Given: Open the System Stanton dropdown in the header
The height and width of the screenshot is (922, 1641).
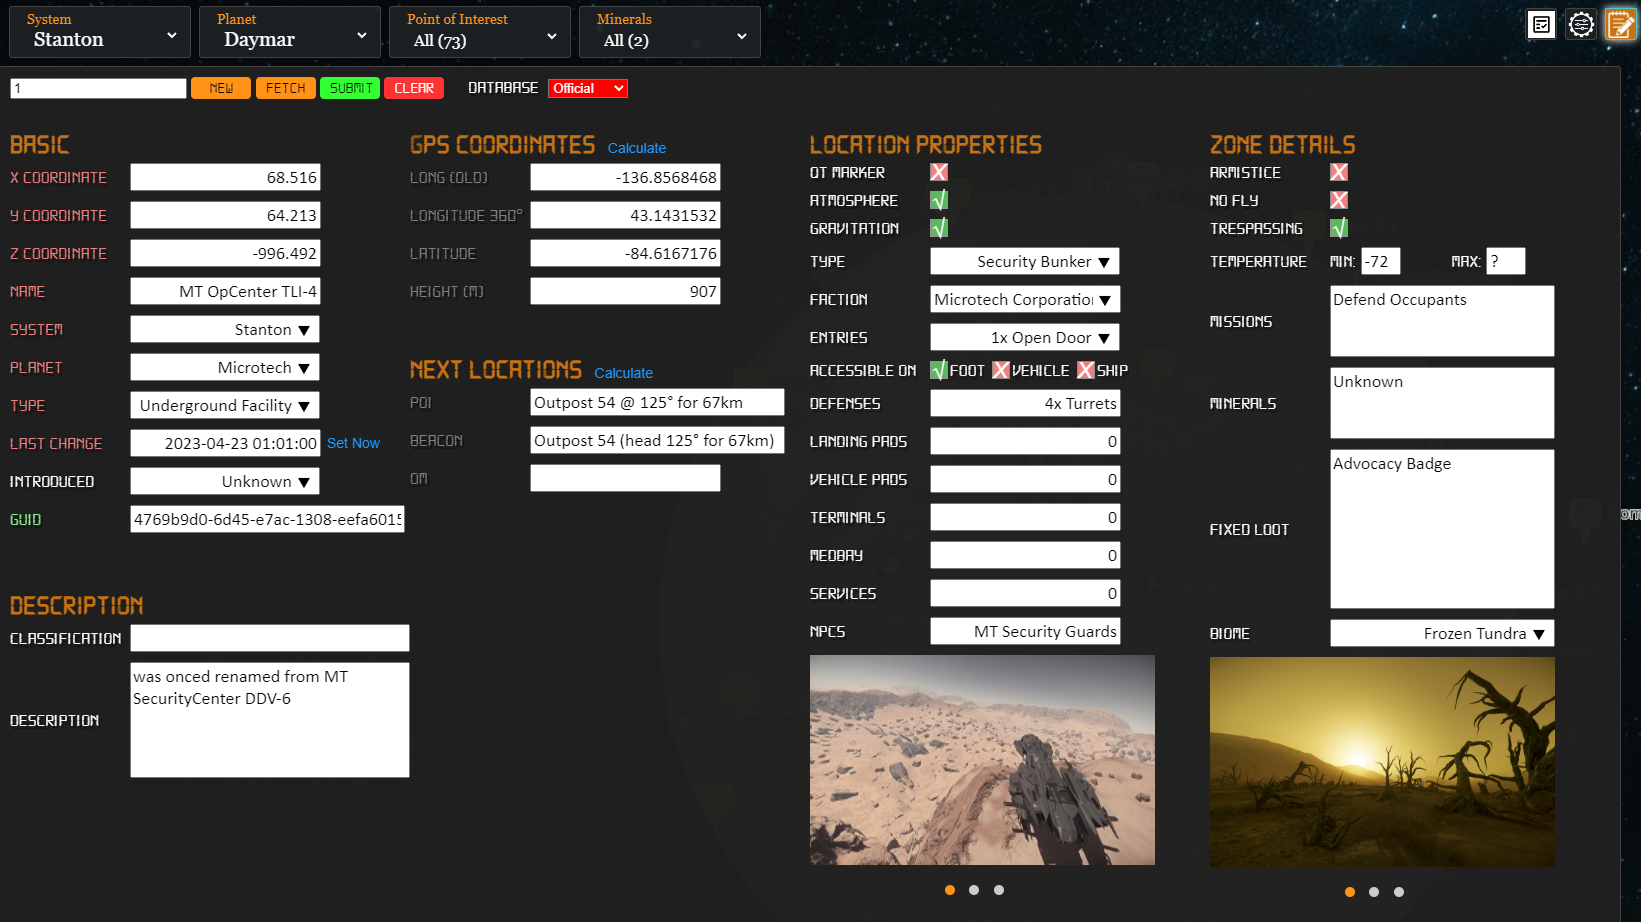Looking at the screenshot, I should [100, 32].
